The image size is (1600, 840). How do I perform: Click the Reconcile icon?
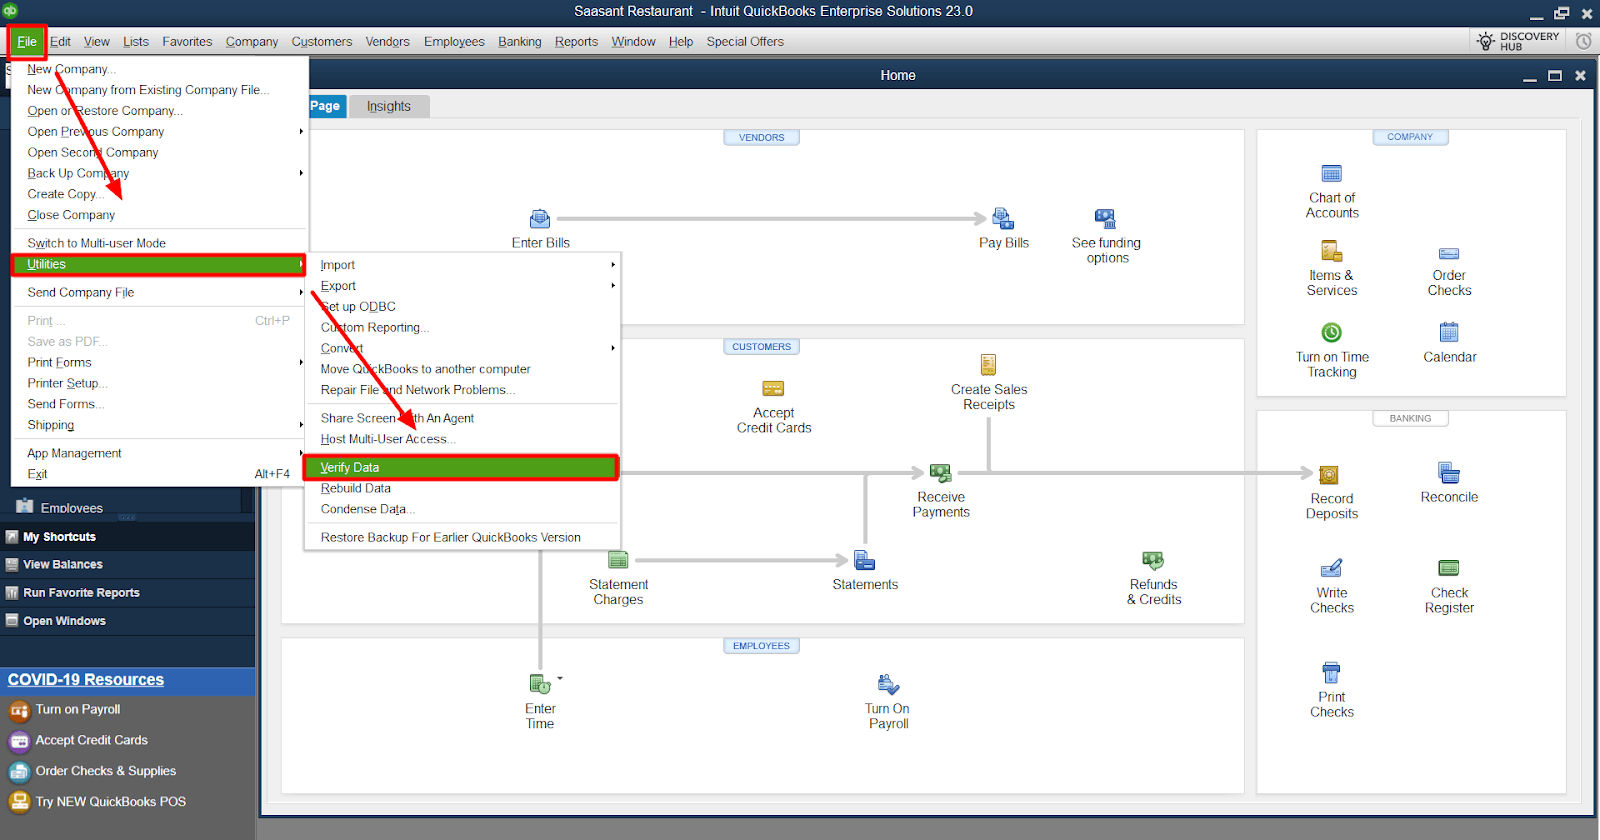point(1449,473)
